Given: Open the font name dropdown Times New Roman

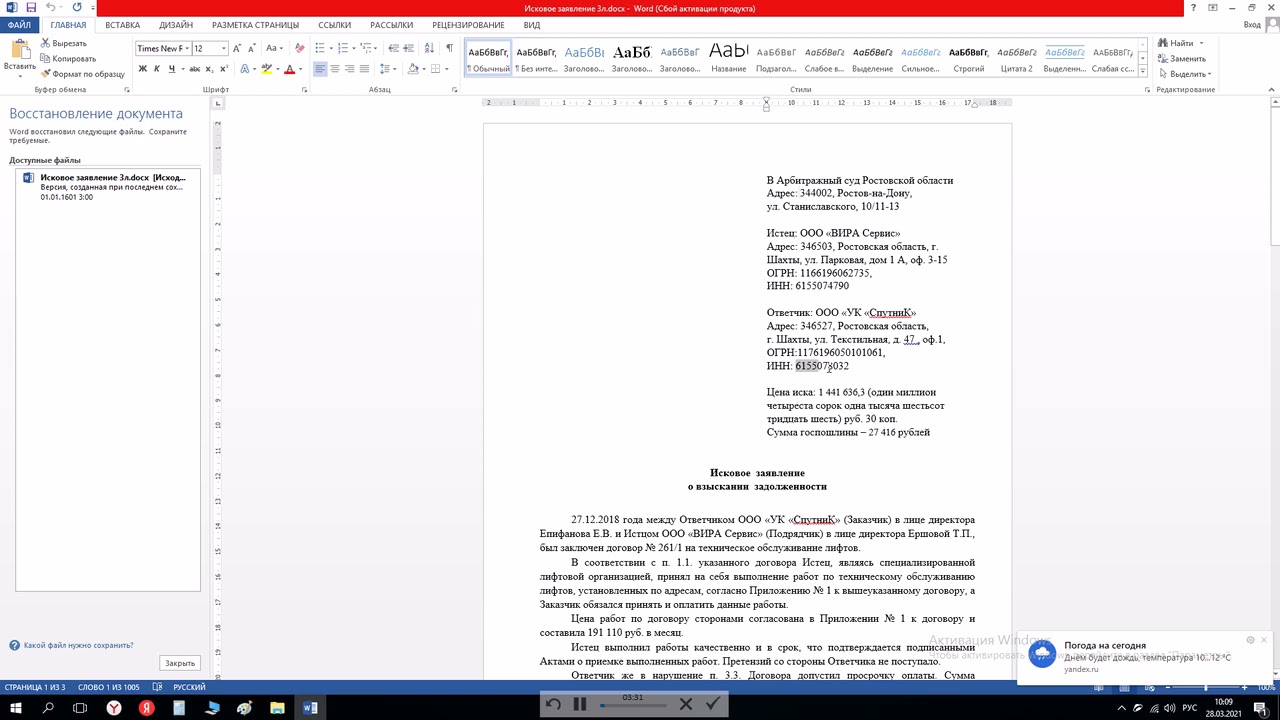Looking at the screenshot, I should pyautogui.click(x=186, y=48).
